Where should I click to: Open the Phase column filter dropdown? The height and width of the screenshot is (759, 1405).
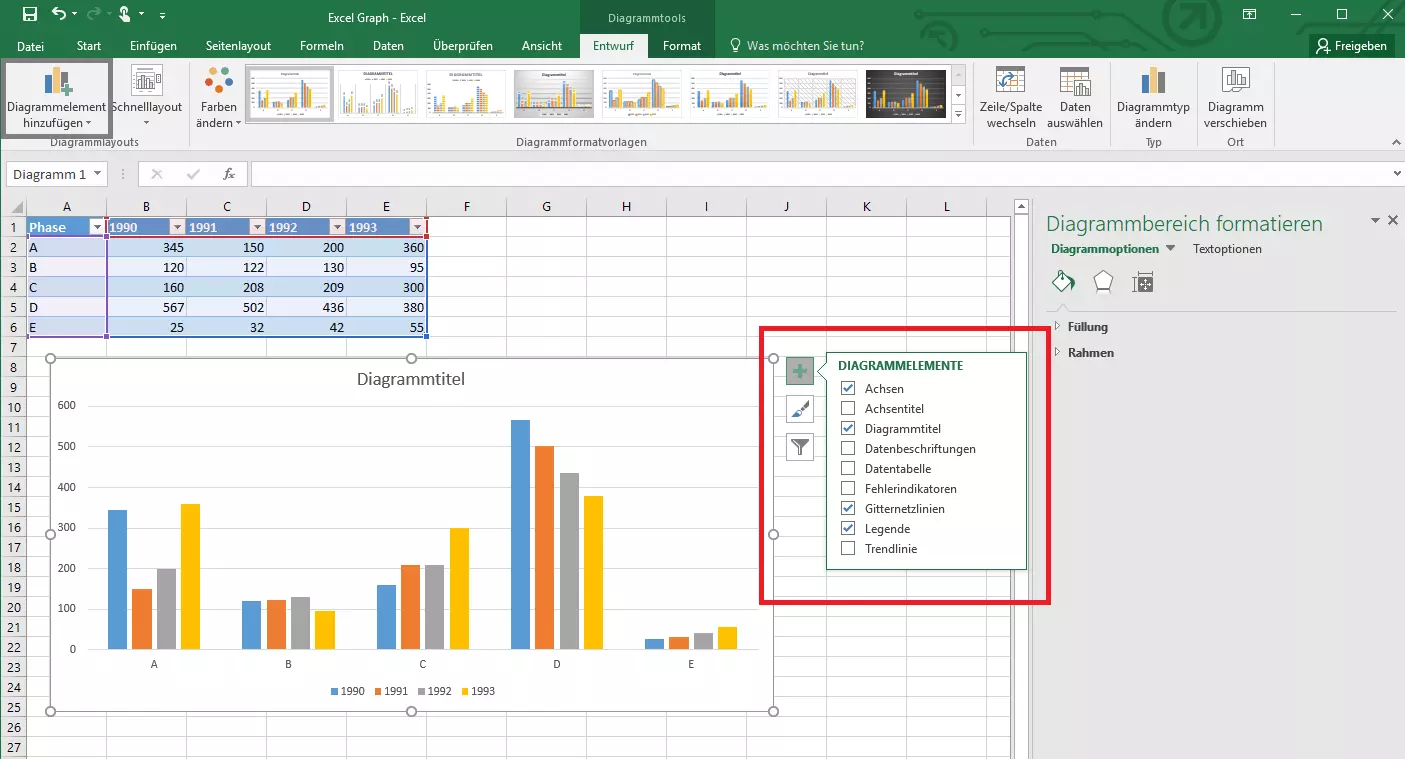[x=97, y=227]
